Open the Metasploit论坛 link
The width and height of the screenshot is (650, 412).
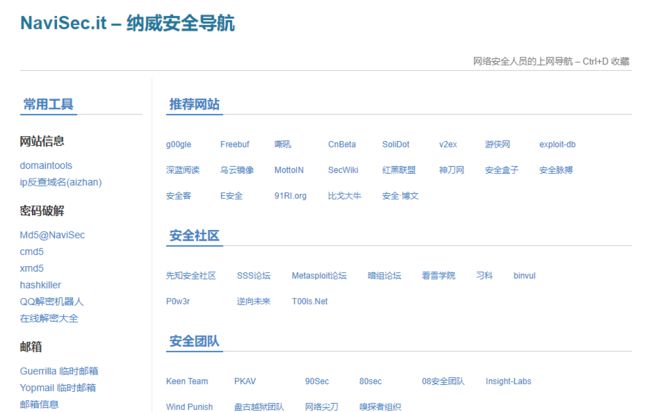(319, 276)
